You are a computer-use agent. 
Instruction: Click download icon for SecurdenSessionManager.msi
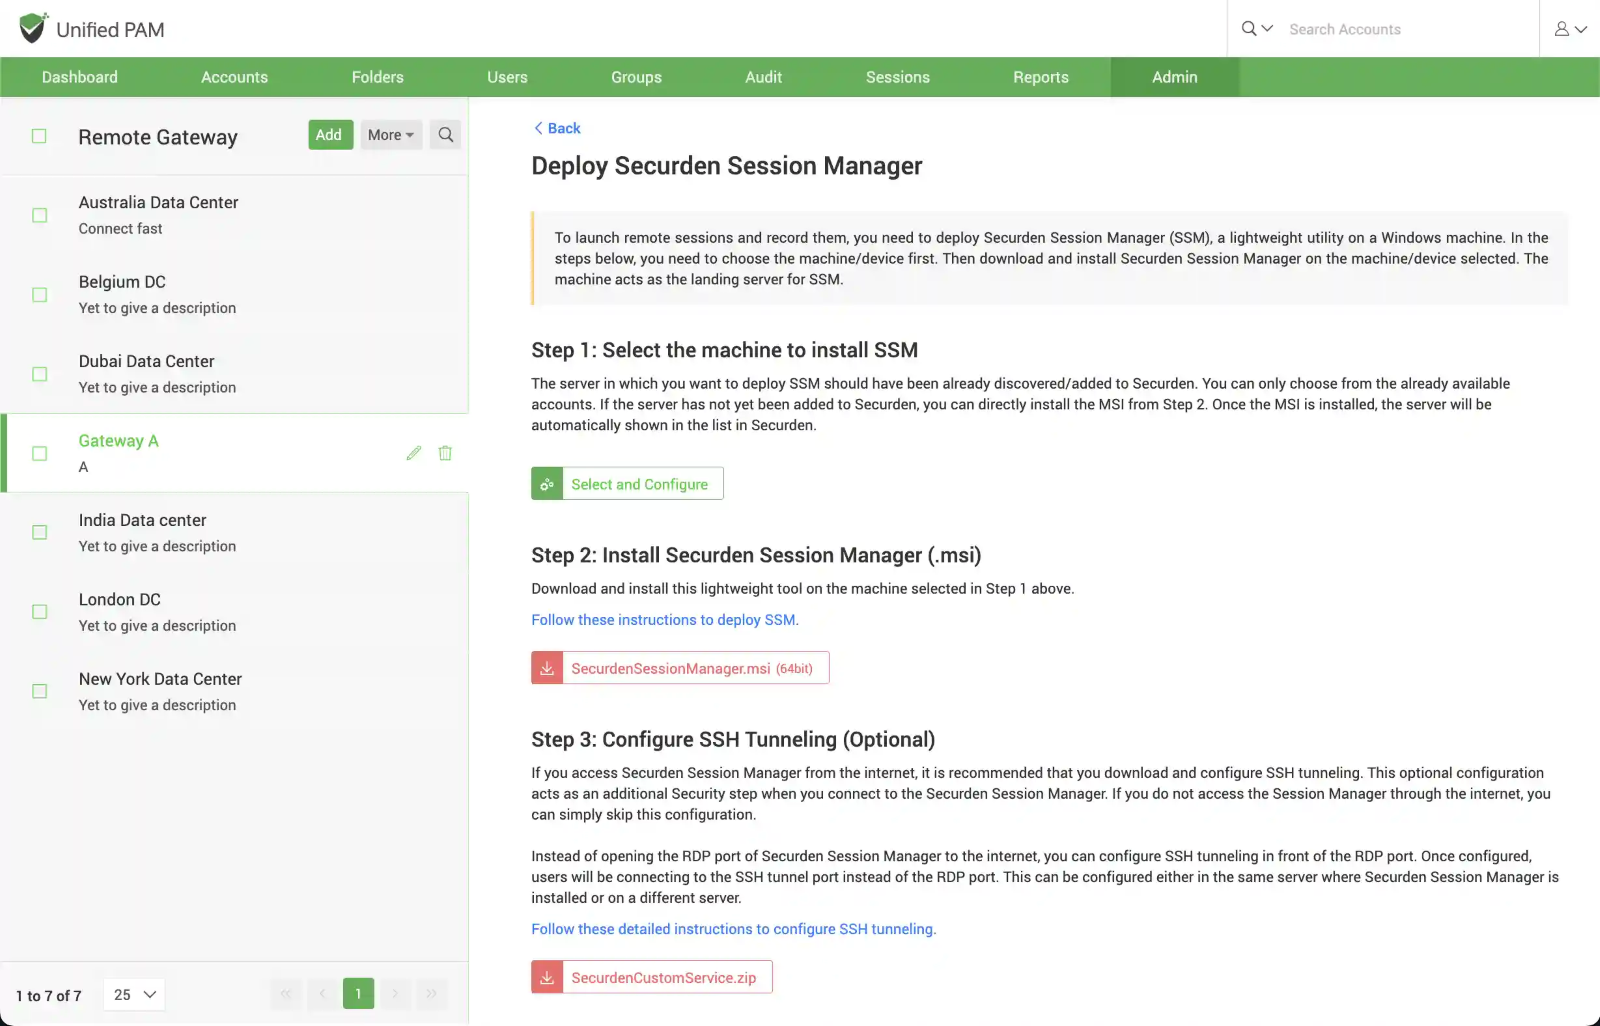(x=547, y=668)
